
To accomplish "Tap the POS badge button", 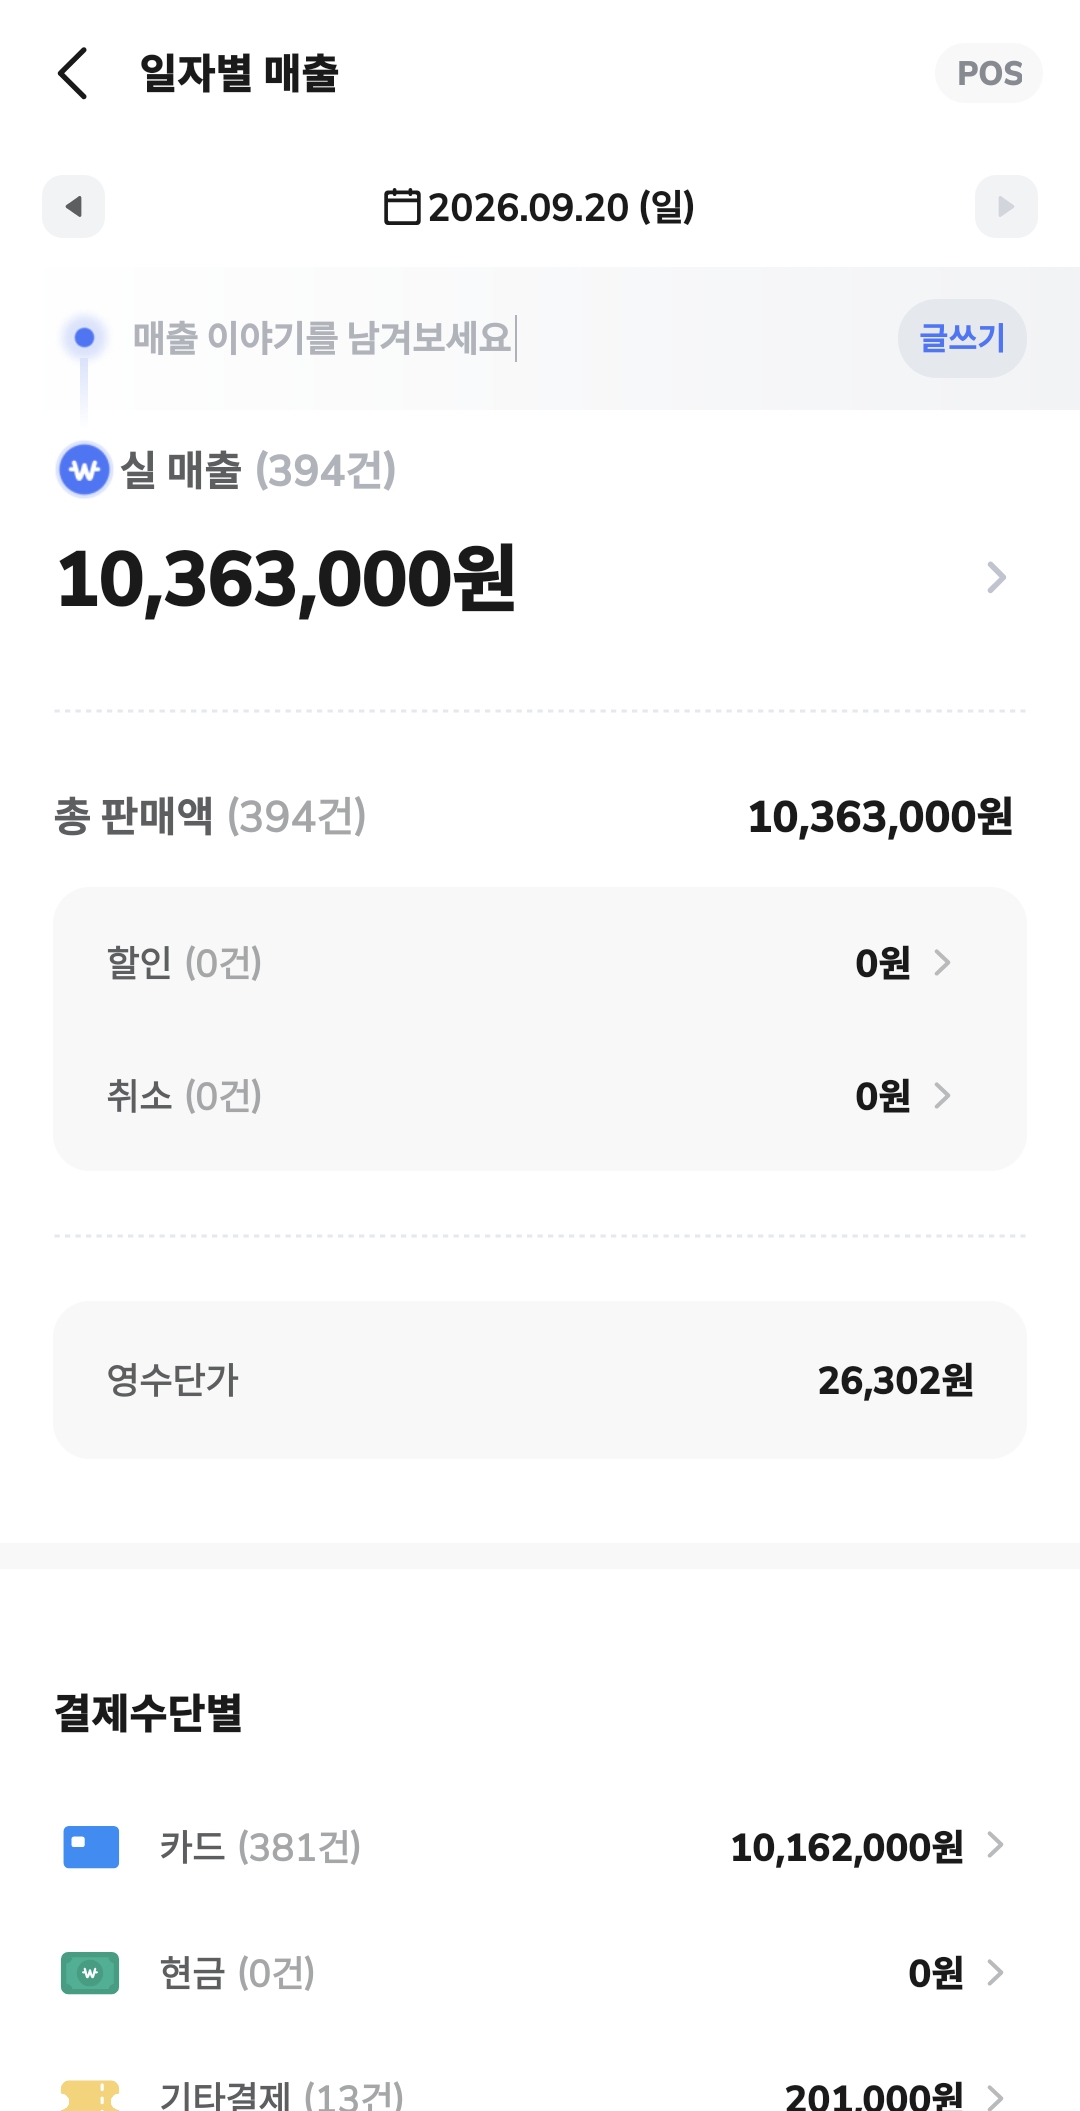I will pos(988,73).
